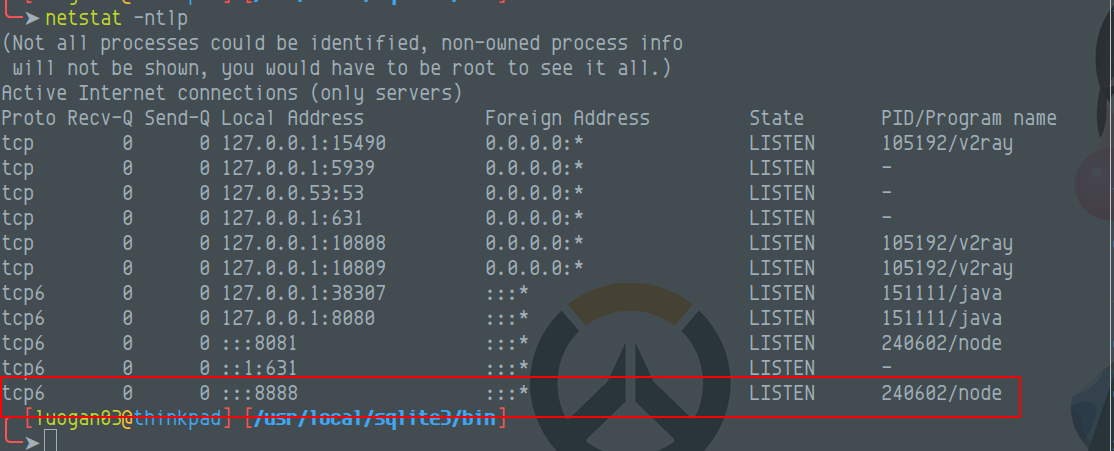1114x451 pixels.
Task: Select local address :::8081
Action: click(259, 344)
